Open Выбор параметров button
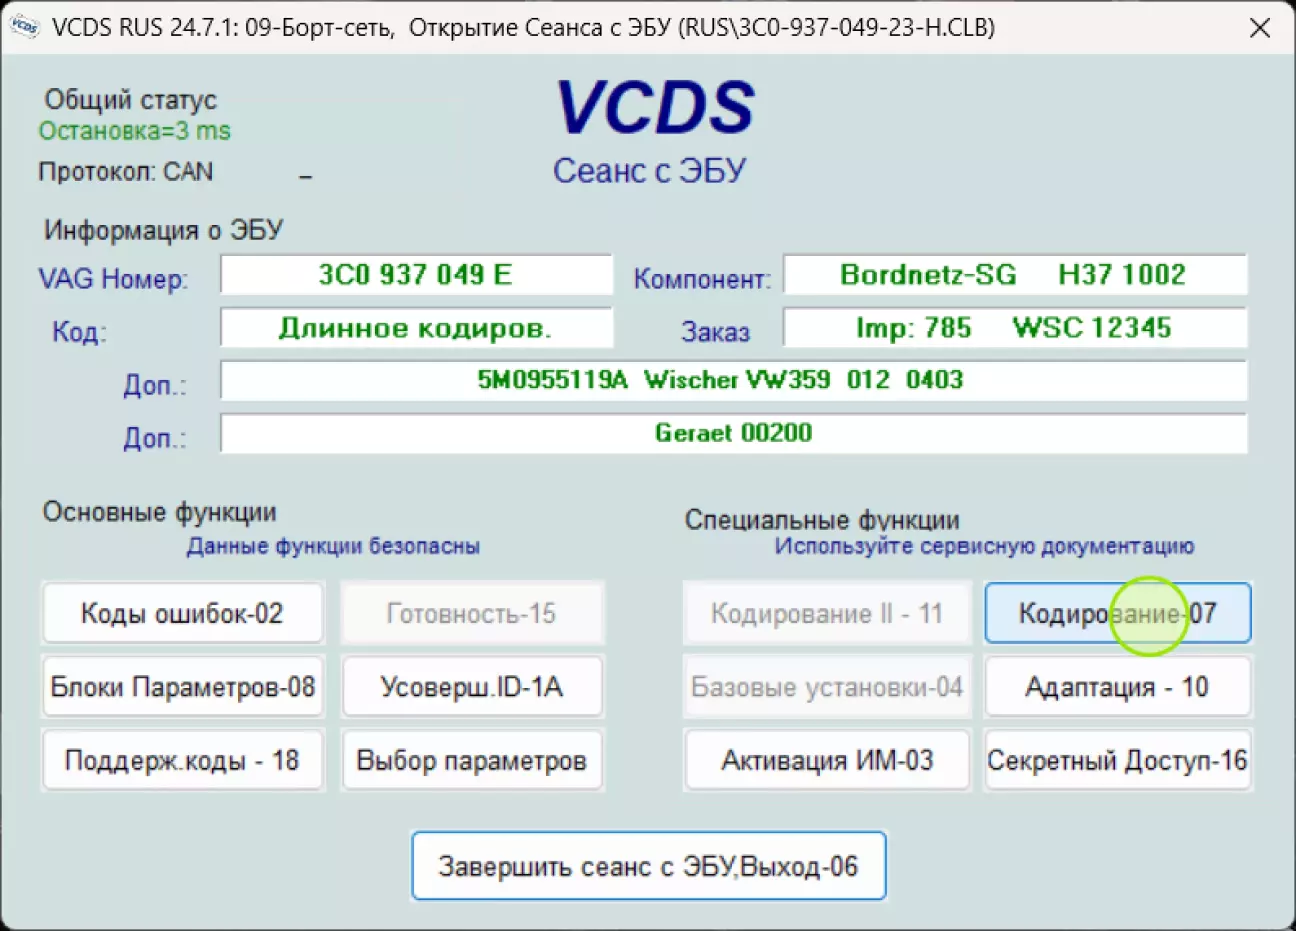Image resolution: width=1296 pixels, height=931 pixels. 472,760
